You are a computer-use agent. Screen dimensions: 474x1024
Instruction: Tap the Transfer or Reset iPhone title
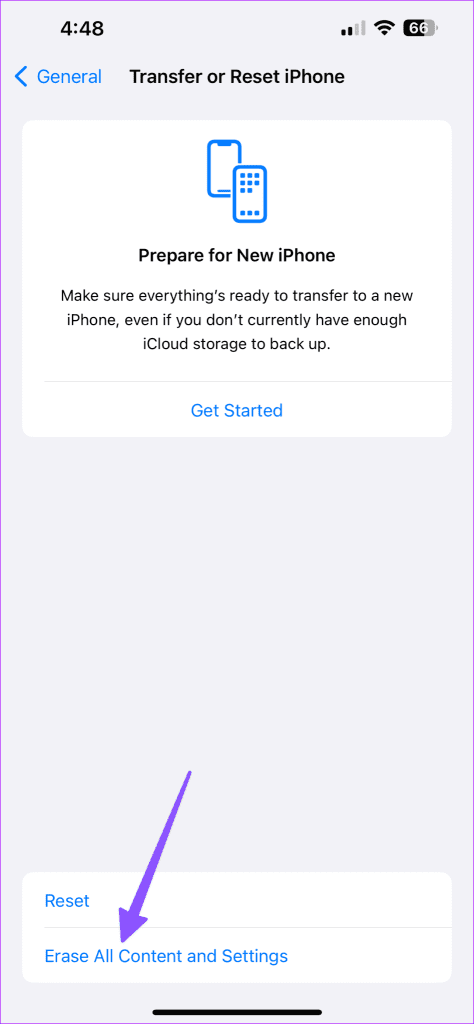[237, 77]
